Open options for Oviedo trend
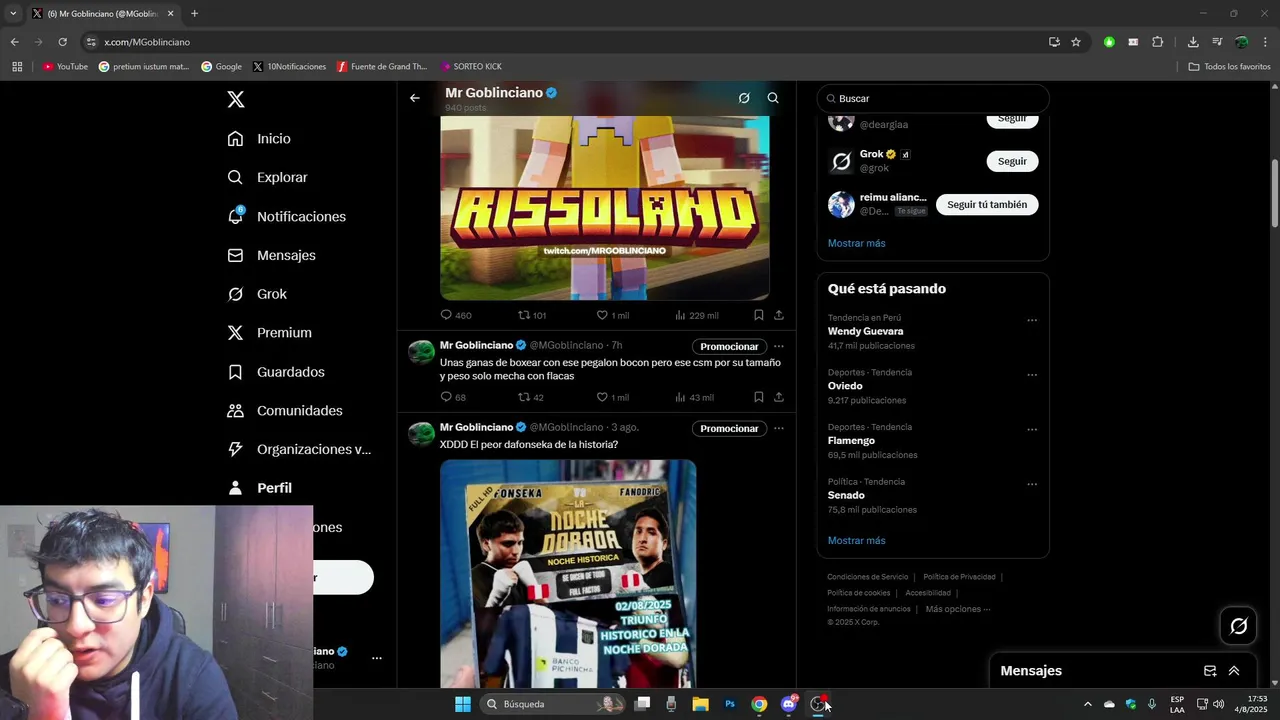Image resolution: width=1280 pixels, height=720 pixels. (x=1032, y=376)
